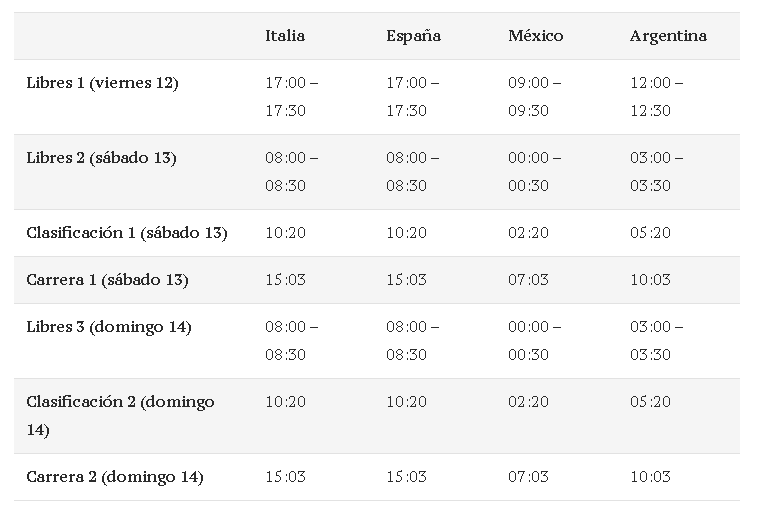Select Clasificación 2 Italia time 10:20
The image size is (760, 518).
285,402
